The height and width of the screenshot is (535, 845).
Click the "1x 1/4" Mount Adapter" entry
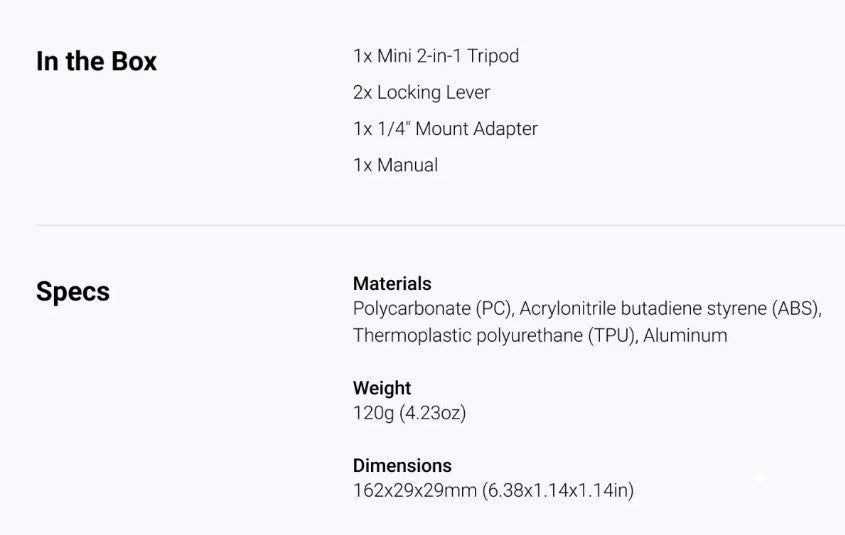click(445, 129)
